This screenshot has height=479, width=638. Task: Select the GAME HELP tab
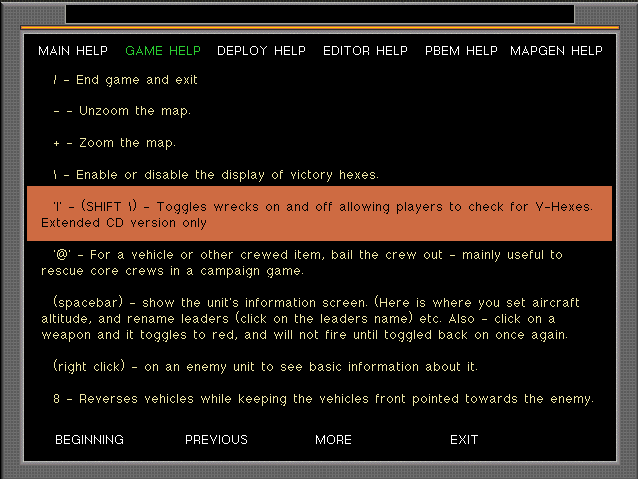click(x=162, y=51)
